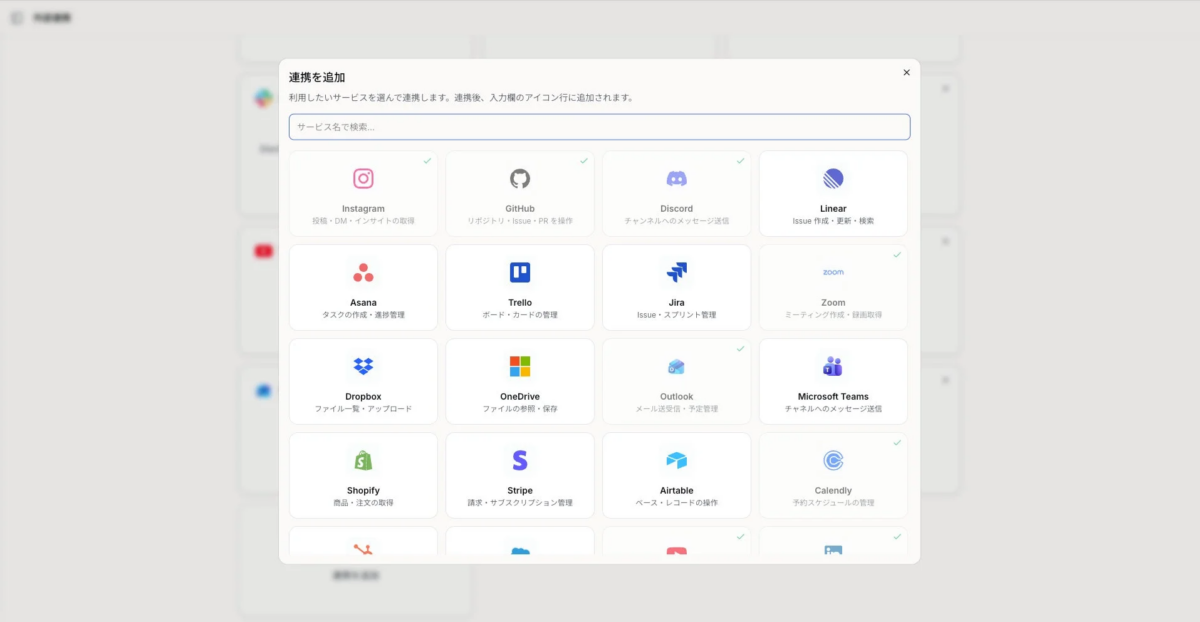Click the connected checkmark on Zoom card
The image size is (1200, 622).
(x=897, y=254)
